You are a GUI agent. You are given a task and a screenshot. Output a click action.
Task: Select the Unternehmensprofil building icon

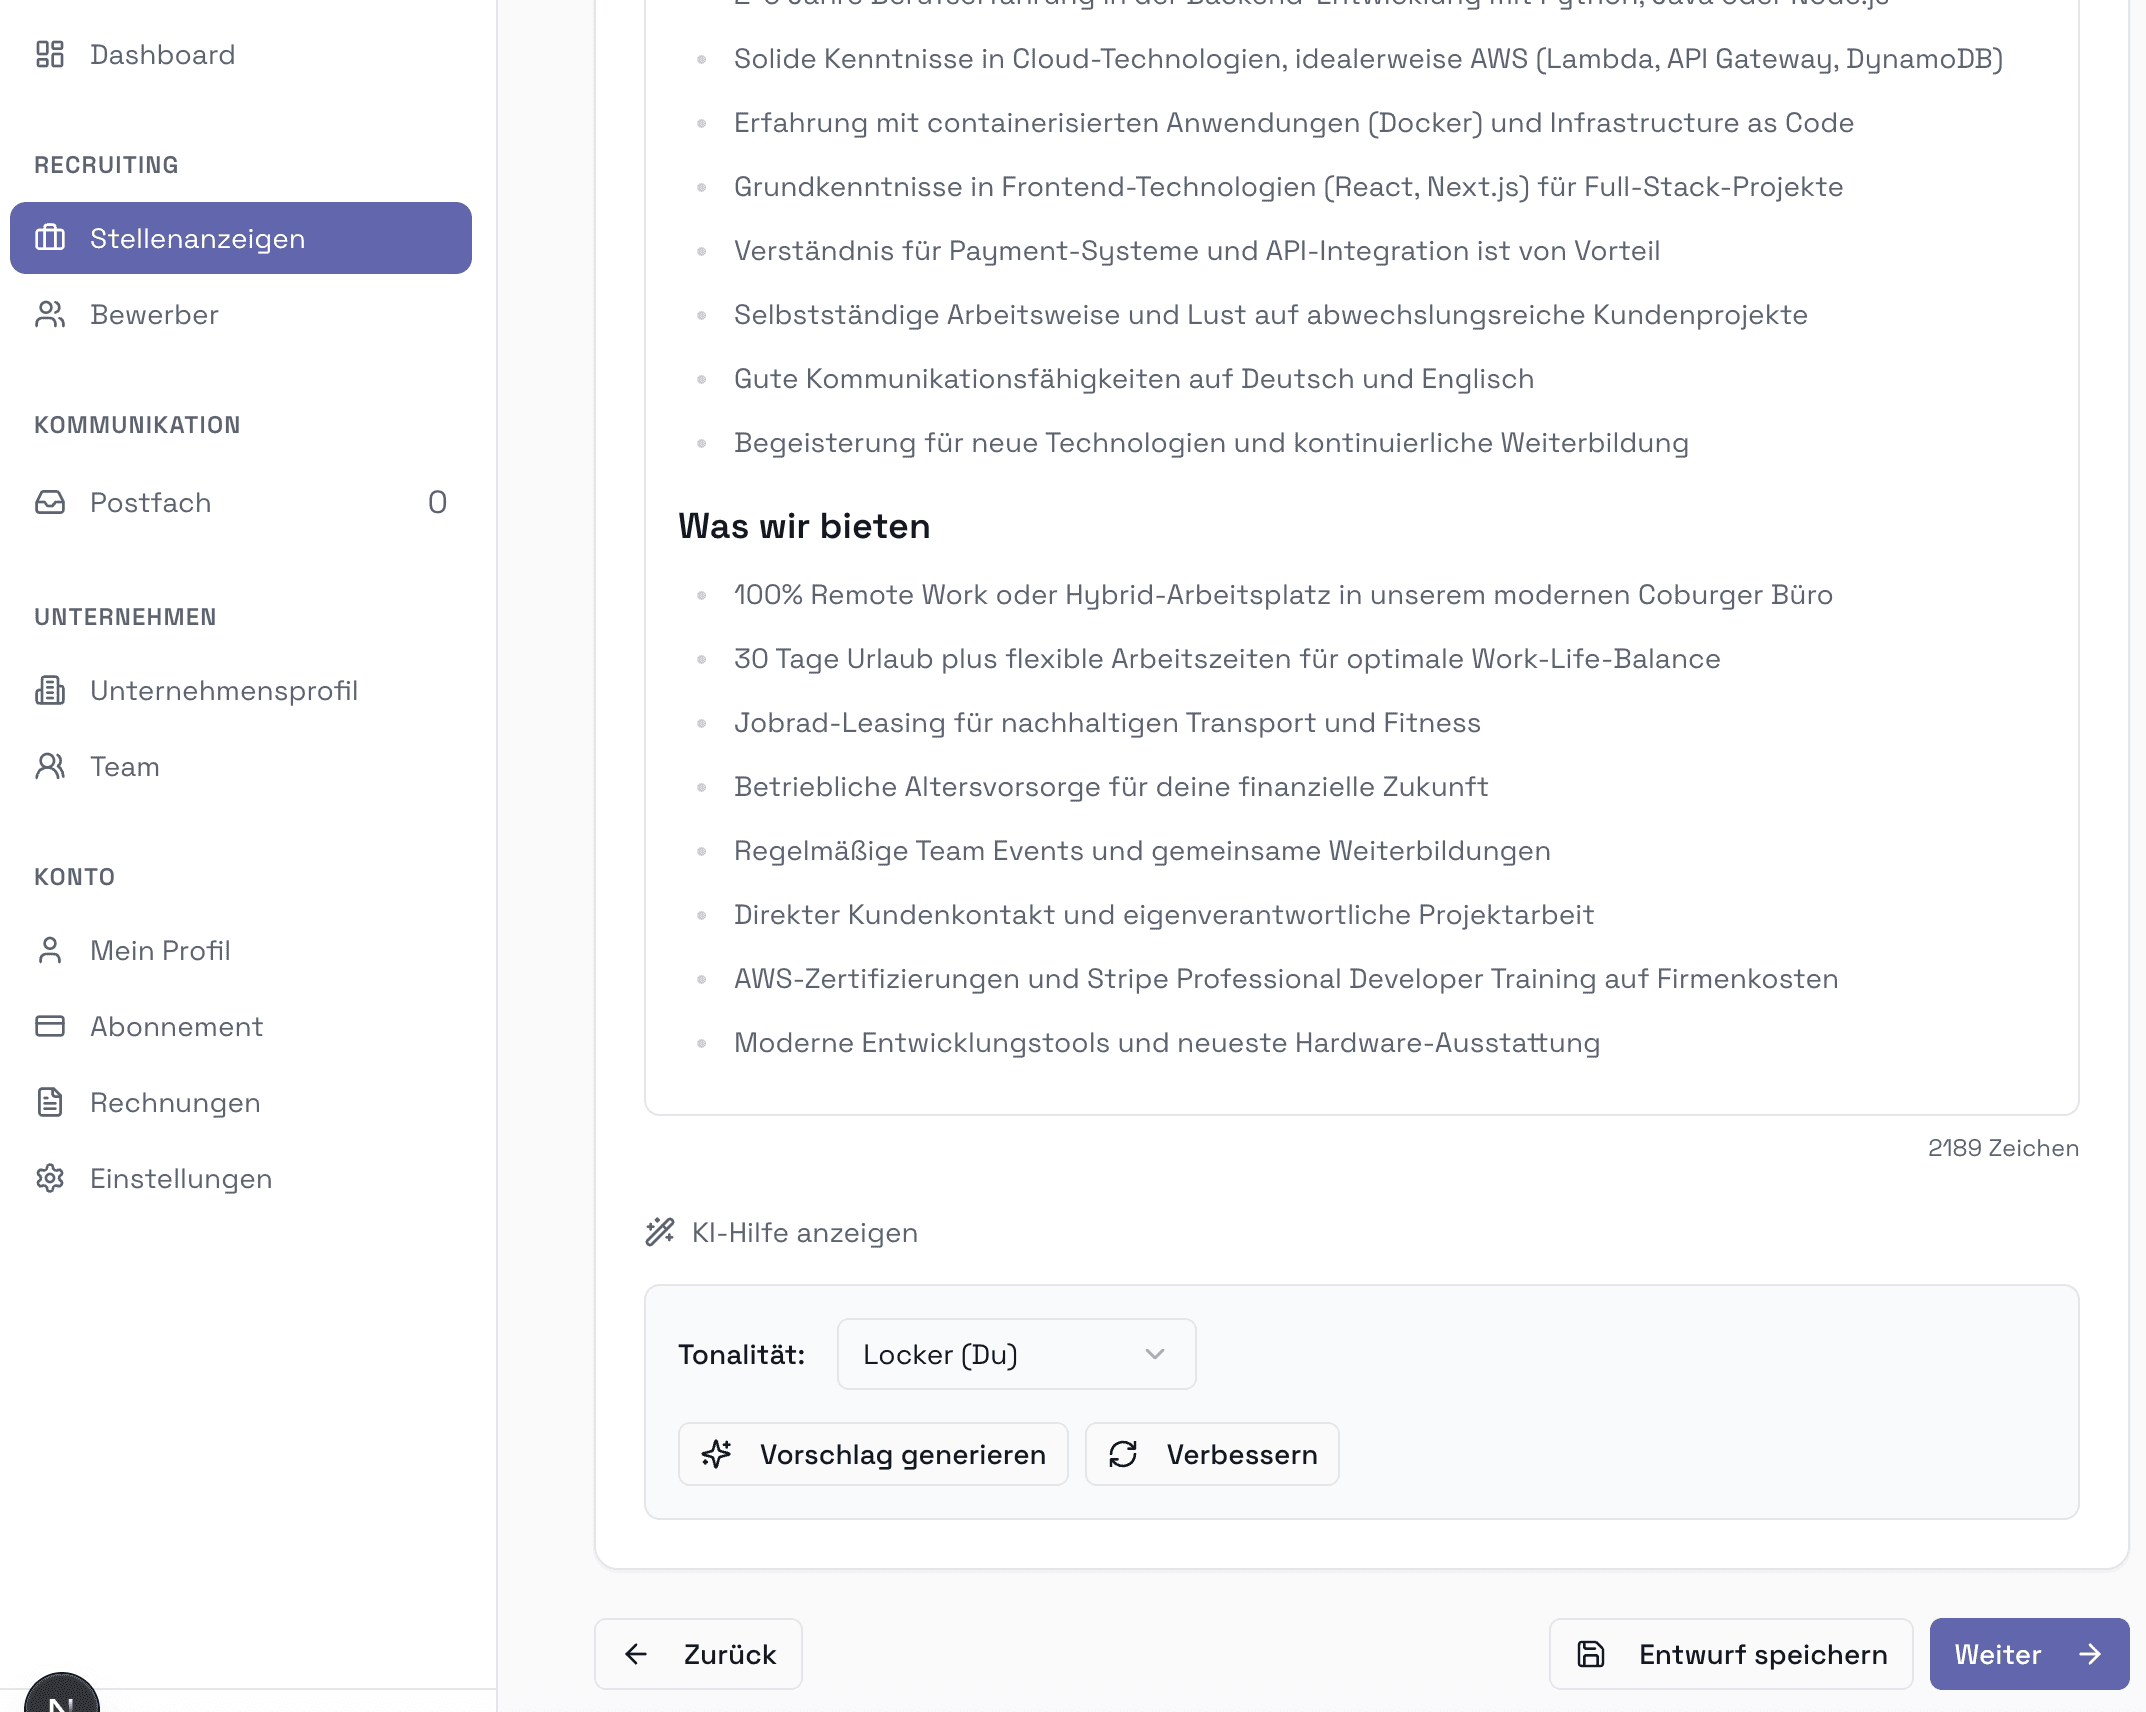[51, 690]
